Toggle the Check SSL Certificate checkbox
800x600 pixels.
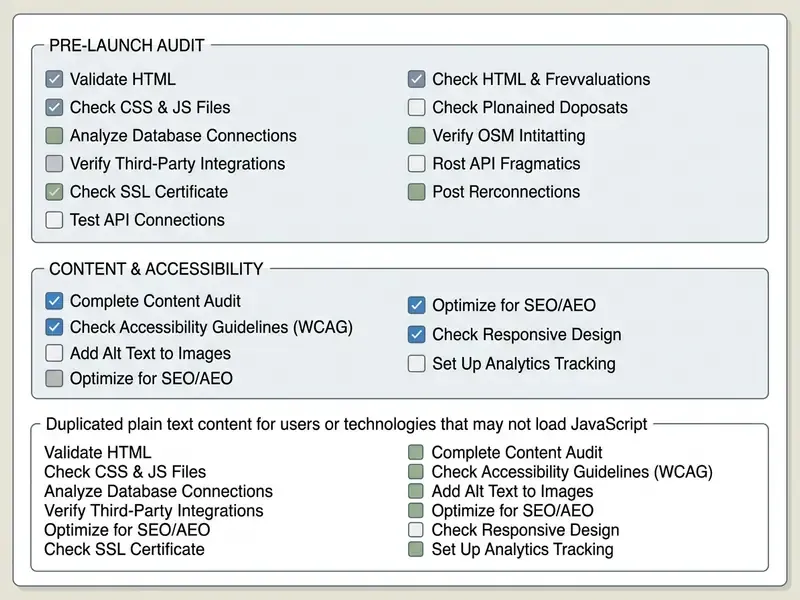coord(54,192)
